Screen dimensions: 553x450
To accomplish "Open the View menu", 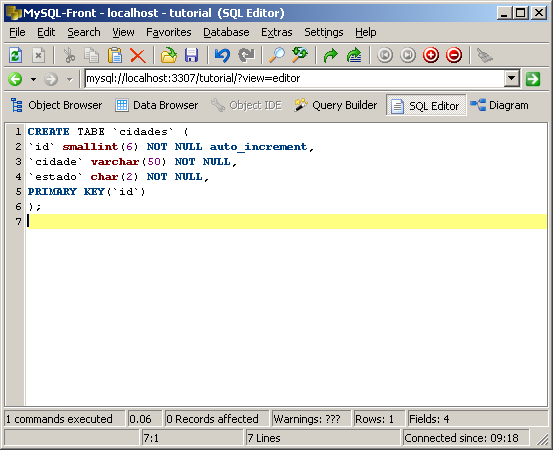I will [x=123, y=32].
